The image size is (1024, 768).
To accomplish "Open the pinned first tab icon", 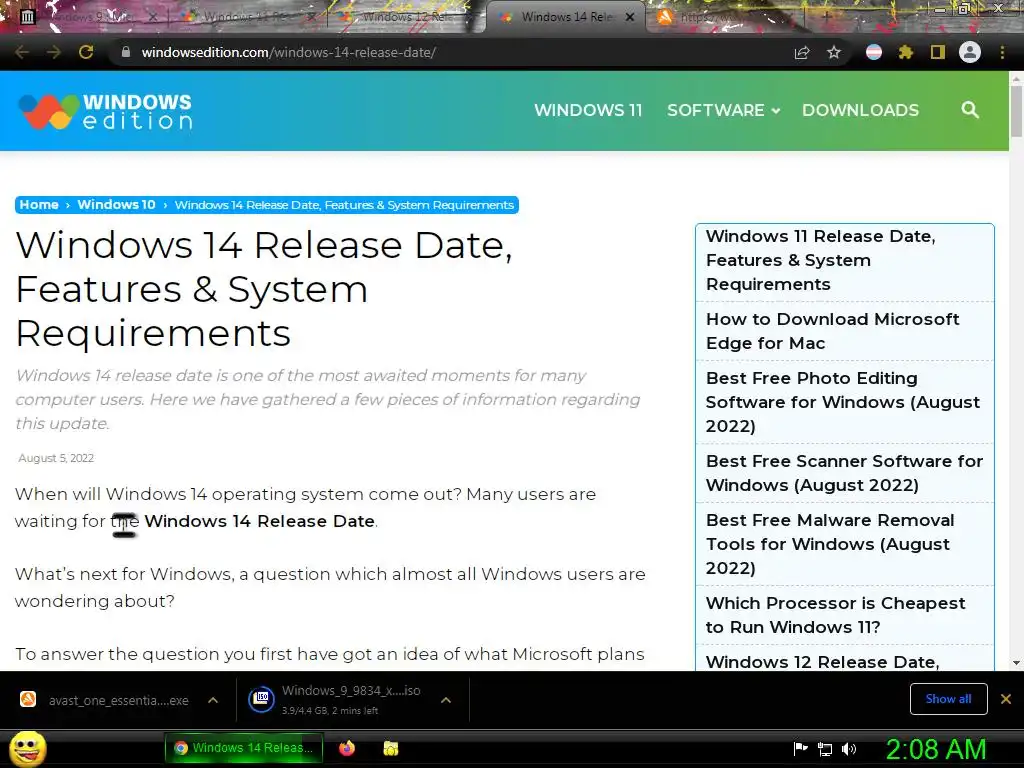I will (x=27, y=17).
